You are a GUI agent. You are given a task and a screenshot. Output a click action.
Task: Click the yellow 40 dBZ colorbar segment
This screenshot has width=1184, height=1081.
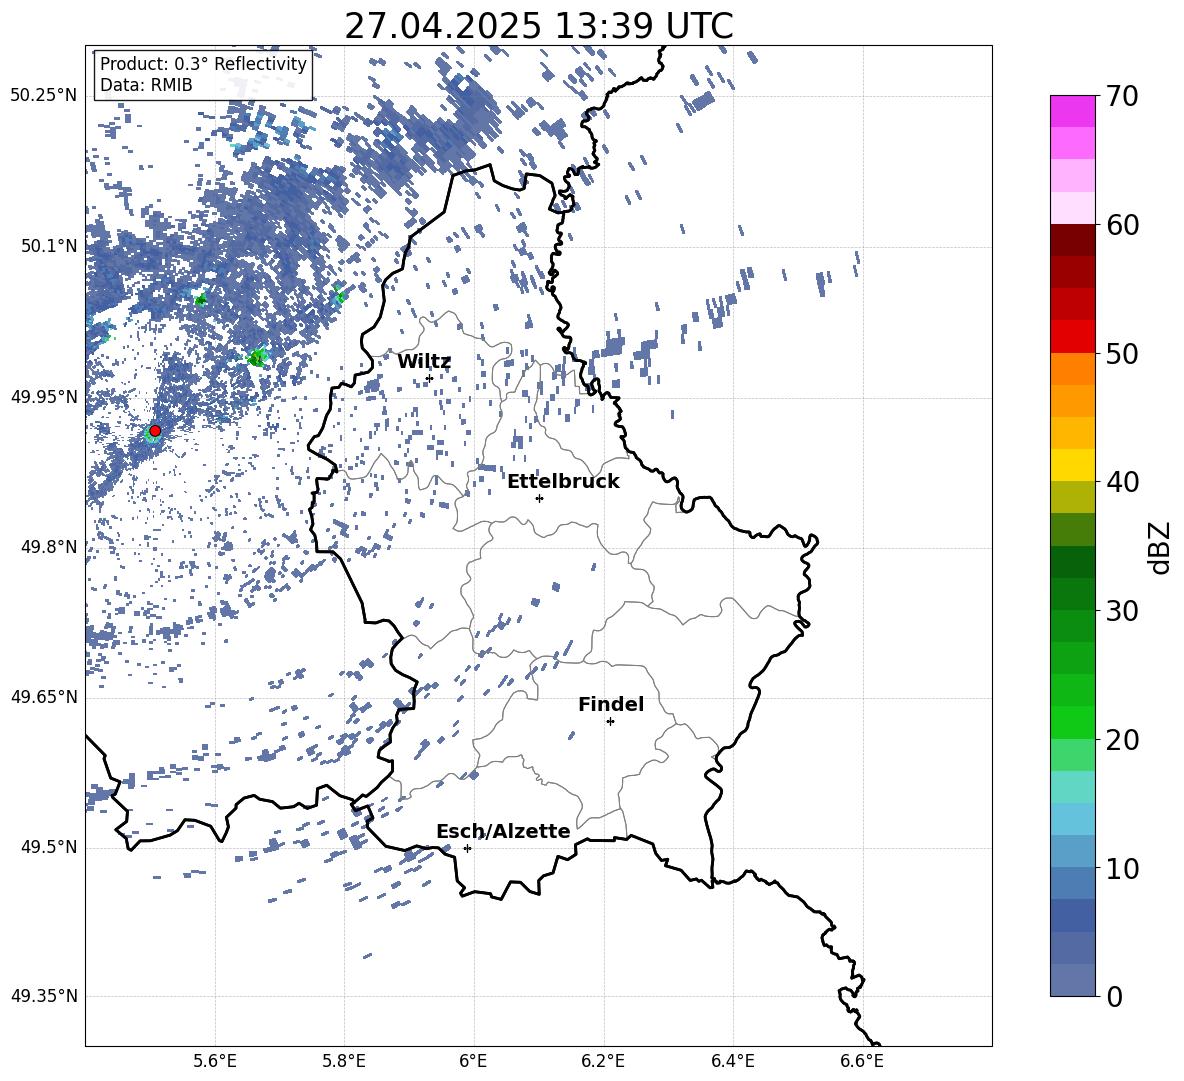point(1072,465)
